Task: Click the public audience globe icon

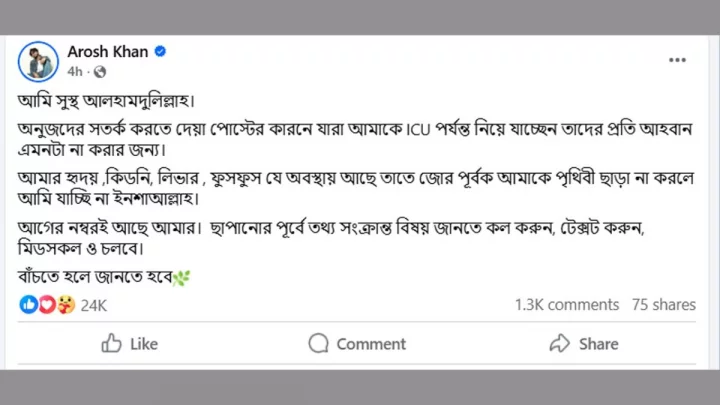Action: click(100, 72)
